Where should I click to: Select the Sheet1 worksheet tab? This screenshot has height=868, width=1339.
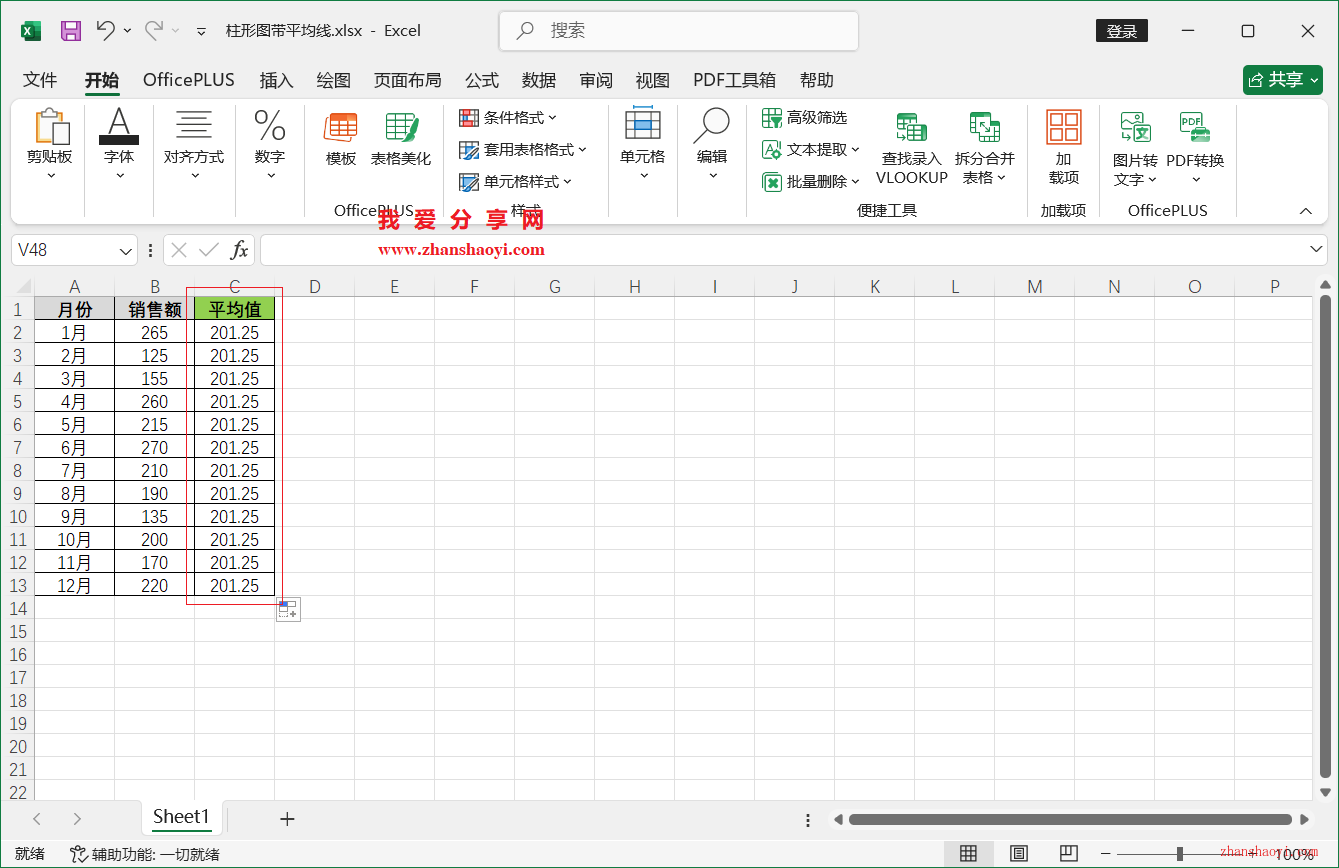pos(181,817)
